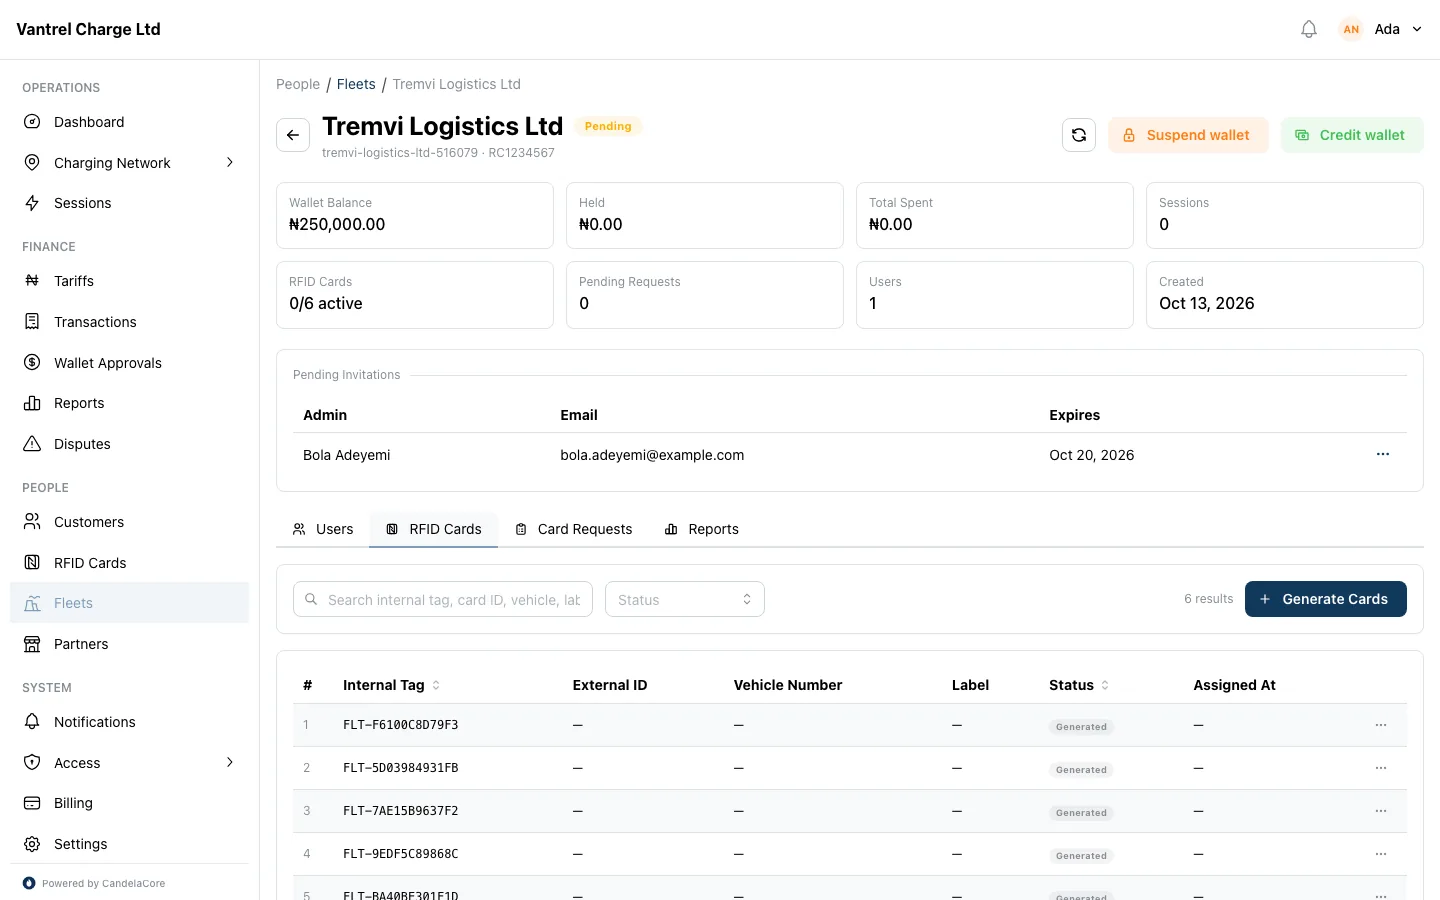Image resolution: width=1440 pixels, height=900 pixels.
Task: Click the Credit wallet button
Action: tap(1352, 135)
